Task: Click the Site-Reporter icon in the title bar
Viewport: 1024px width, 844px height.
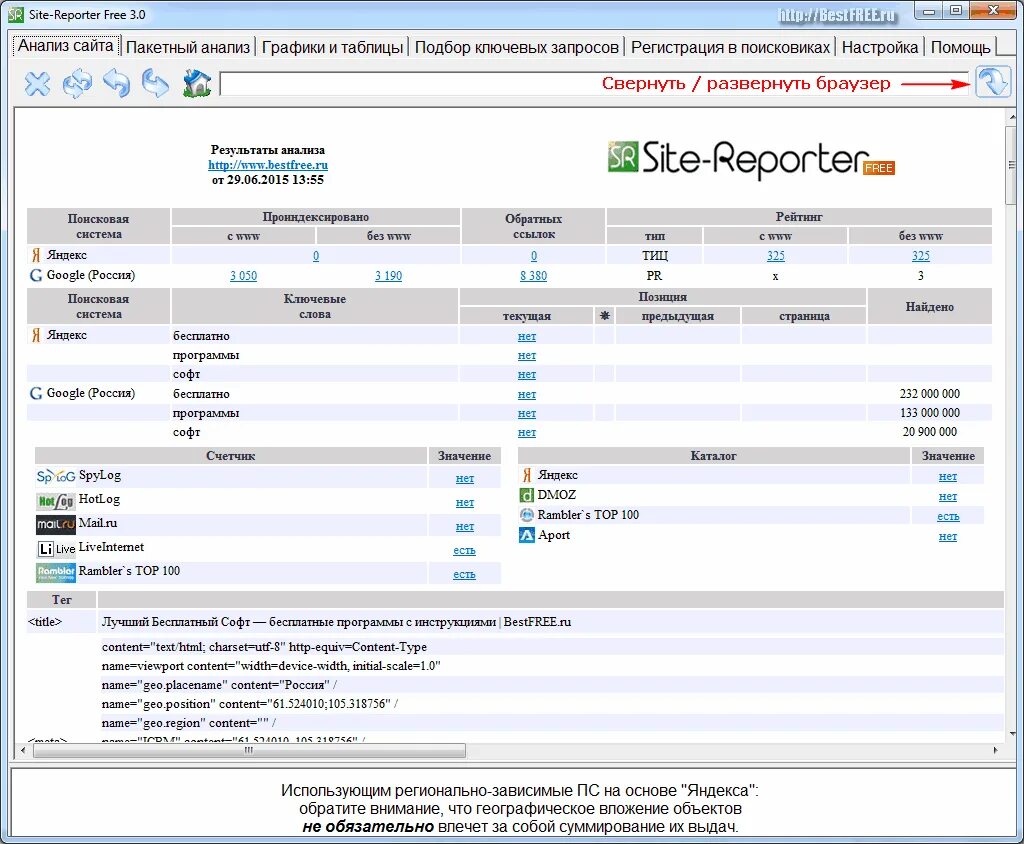Action: click(x=16, y=14)
